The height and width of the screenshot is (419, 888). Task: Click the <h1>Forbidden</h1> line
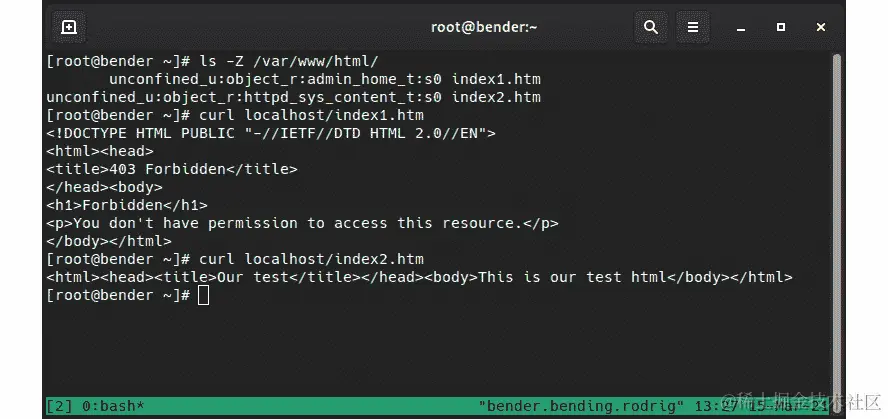click(127, 206)
